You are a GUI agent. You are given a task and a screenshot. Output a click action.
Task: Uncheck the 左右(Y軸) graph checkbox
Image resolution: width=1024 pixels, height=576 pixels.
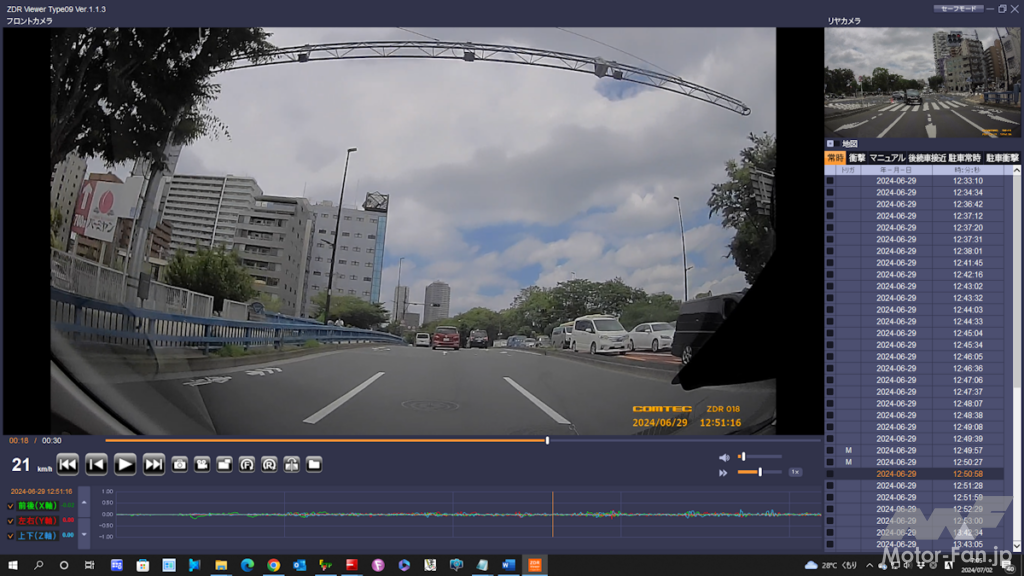click(x=11, y=520)
